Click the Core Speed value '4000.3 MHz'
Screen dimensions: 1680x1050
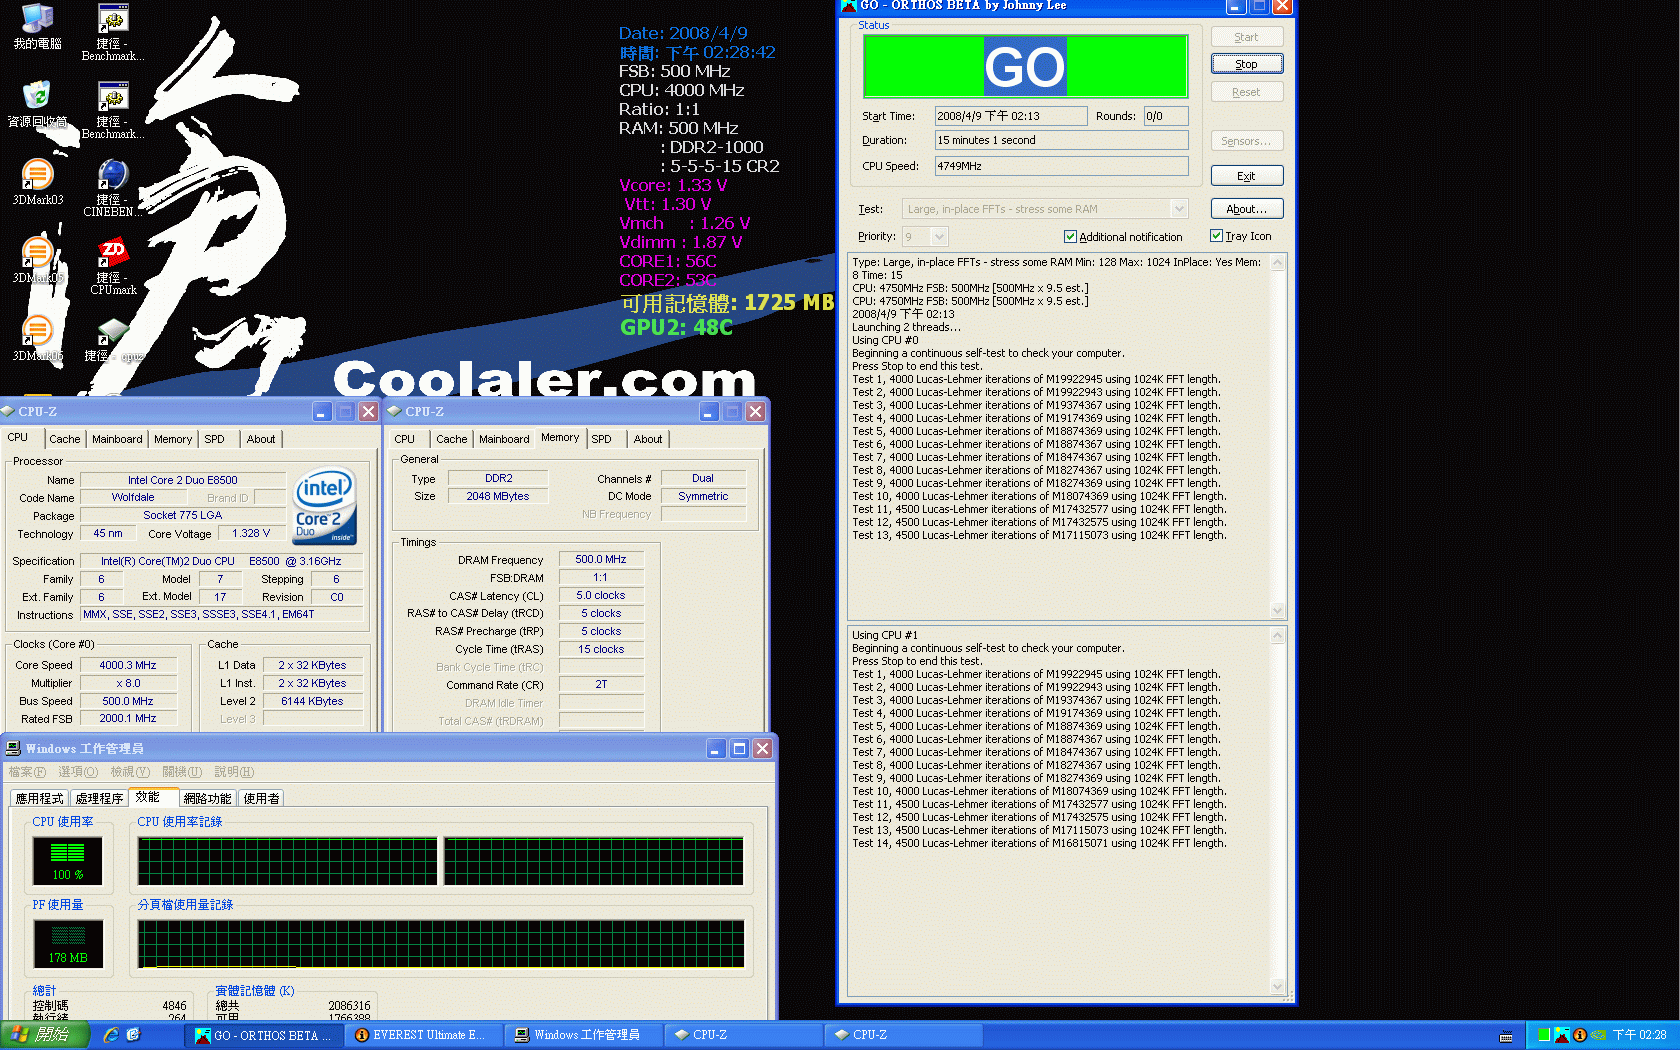(x=128, y=665)
